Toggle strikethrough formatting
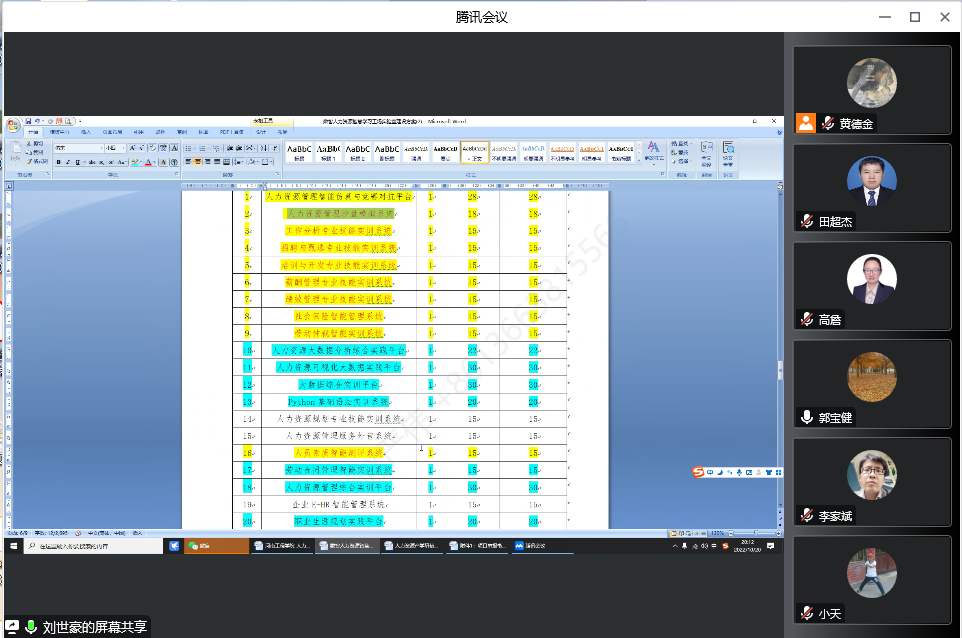This screenshot has width=962, height=638. coord(91,162)
